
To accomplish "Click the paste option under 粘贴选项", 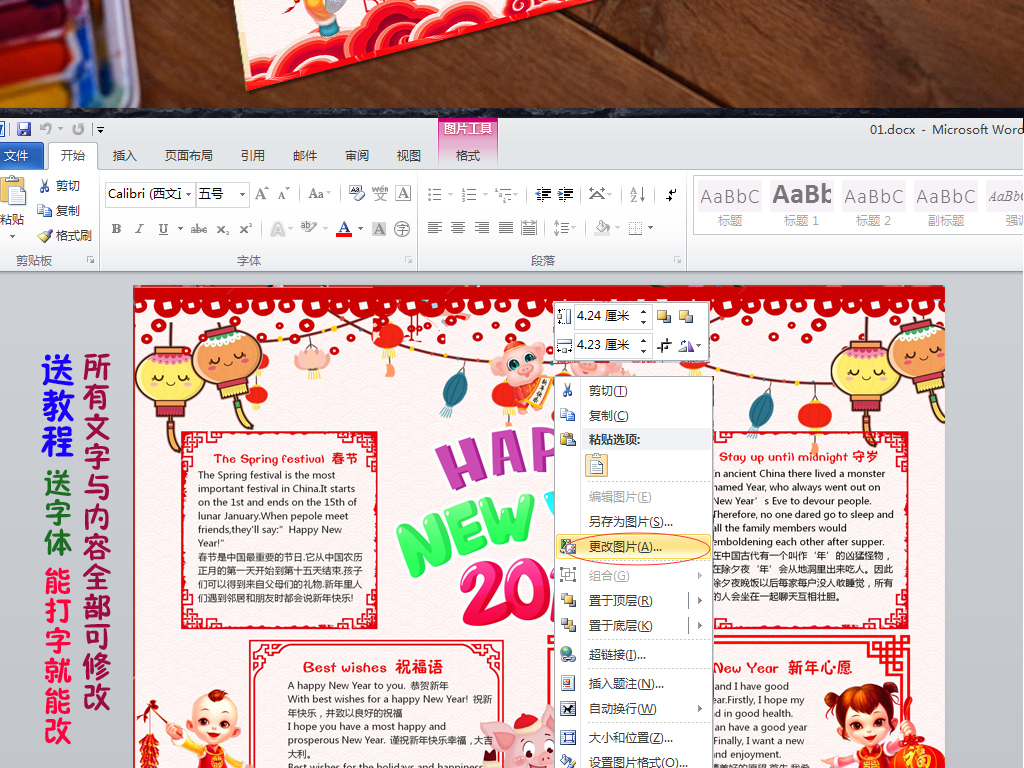I will (596, 465).
